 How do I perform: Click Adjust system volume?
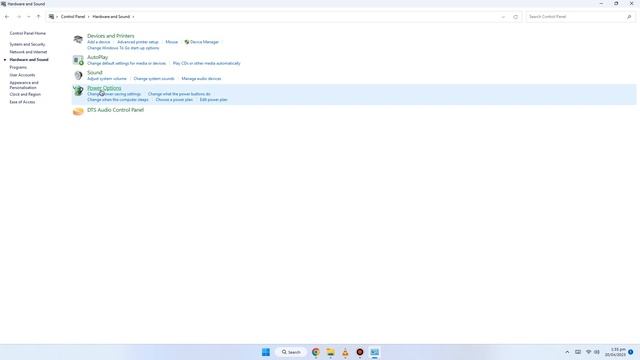[107, 78]
